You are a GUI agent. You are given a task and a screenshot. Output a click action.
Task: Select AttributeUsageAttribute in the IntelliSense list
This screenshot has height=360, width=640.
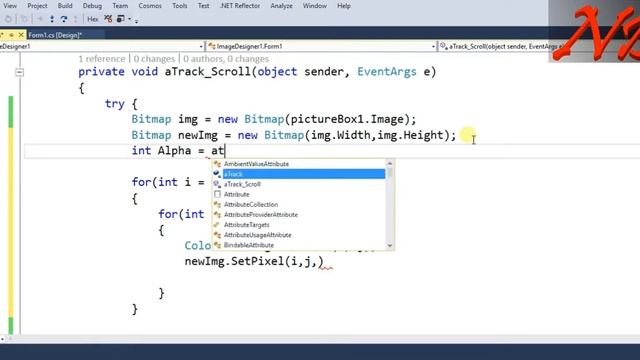[304, 236]
